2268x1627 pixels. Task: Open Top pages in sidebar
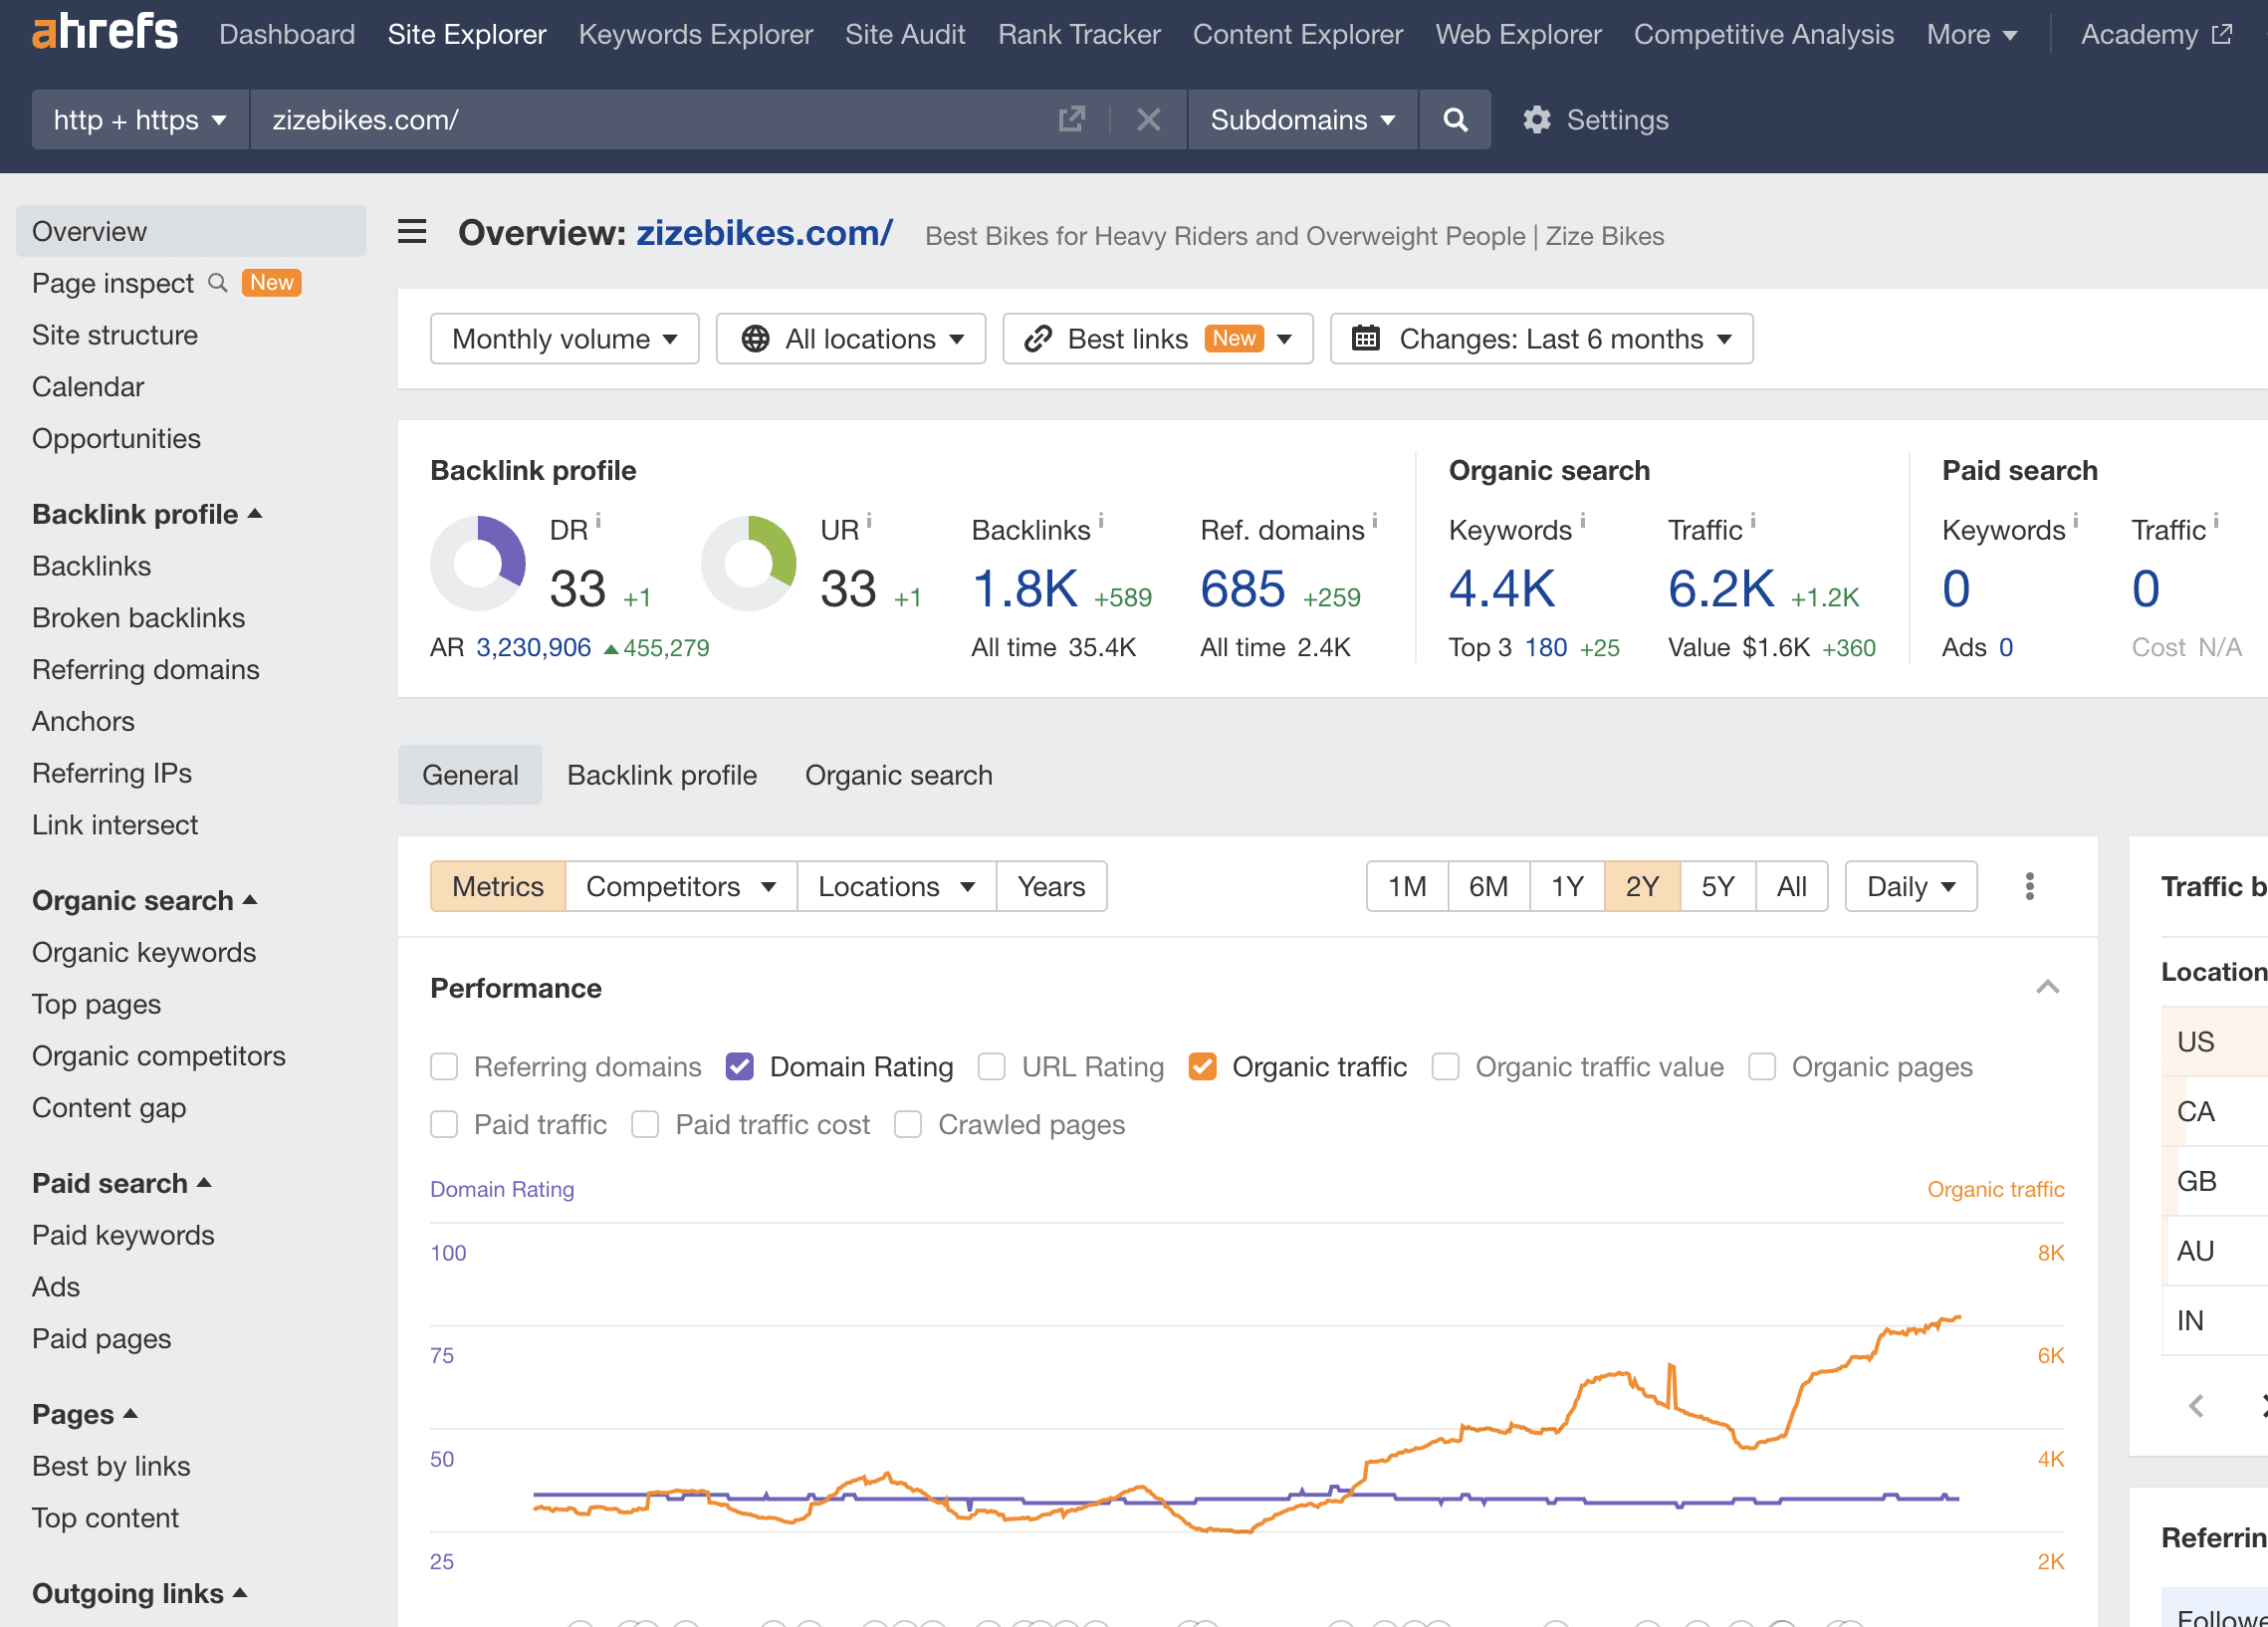click(96, 1004)
